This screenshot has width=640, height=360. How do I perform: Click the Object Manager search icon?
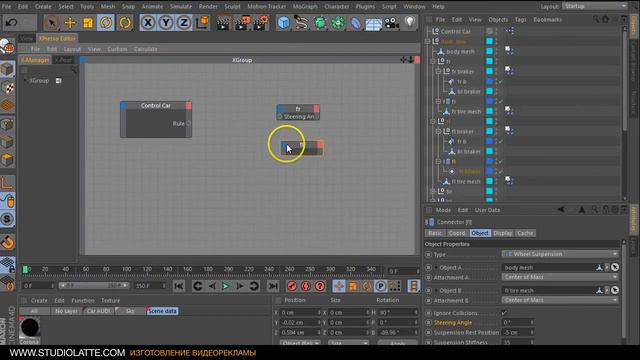(x=596, y=19)
